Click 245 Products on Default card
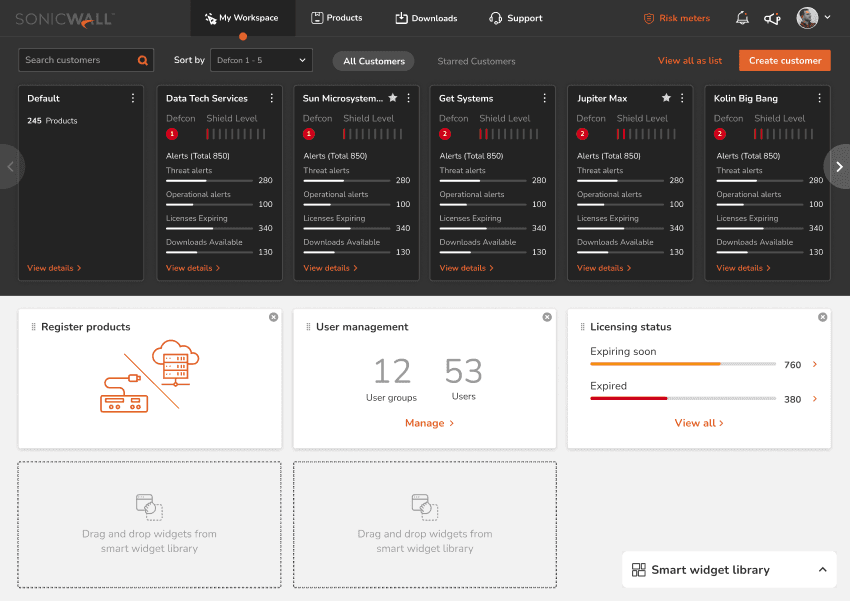Viewport: 850px width, 601px height. pyautogui.click(x=52, y=121)
